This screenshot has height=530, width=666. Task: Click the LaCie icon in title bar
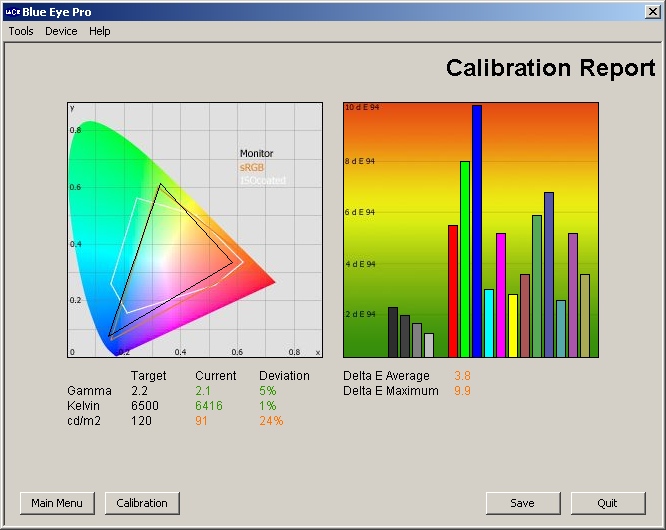(x=12, y=11)
